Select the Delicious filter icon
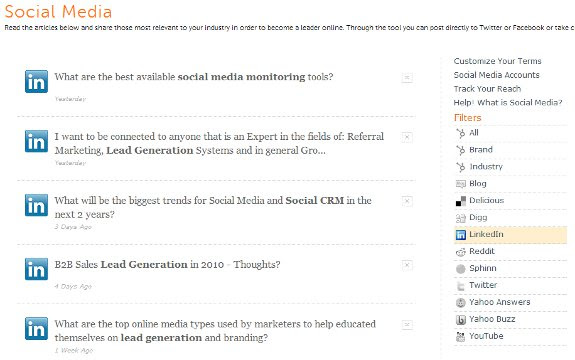 point(461,201)
